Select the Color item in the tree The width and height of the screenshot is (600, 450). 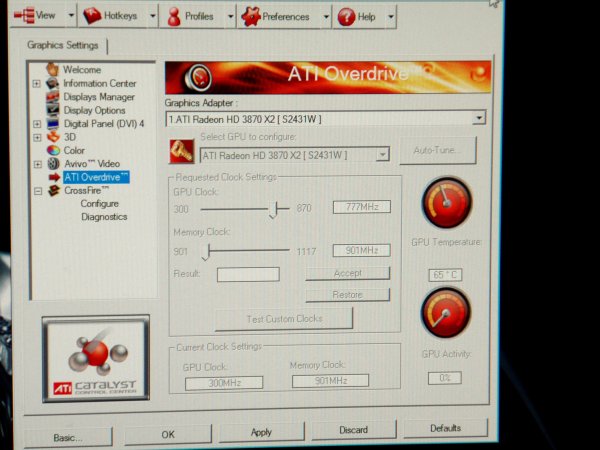[x=74, y=150]
